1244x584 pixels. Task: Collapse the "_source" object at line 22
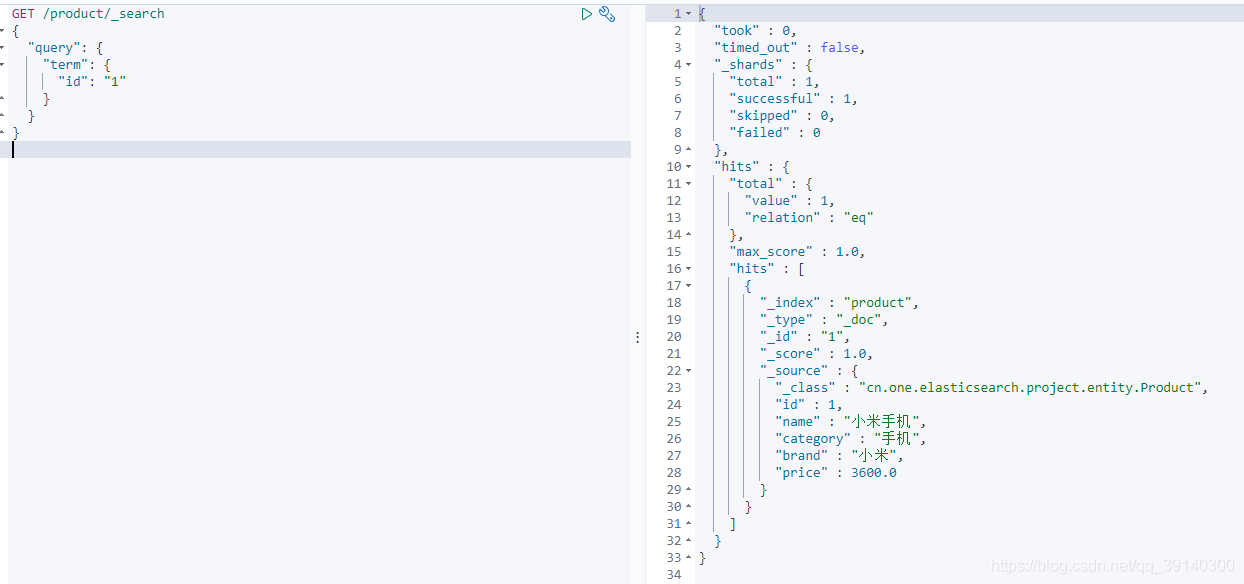688,371
